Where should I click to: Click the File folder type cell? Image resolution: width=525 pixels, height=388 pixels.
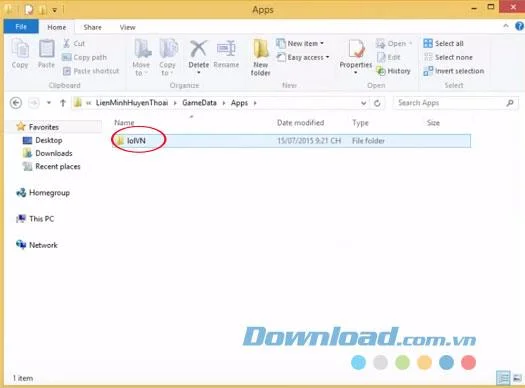[368, 141]
